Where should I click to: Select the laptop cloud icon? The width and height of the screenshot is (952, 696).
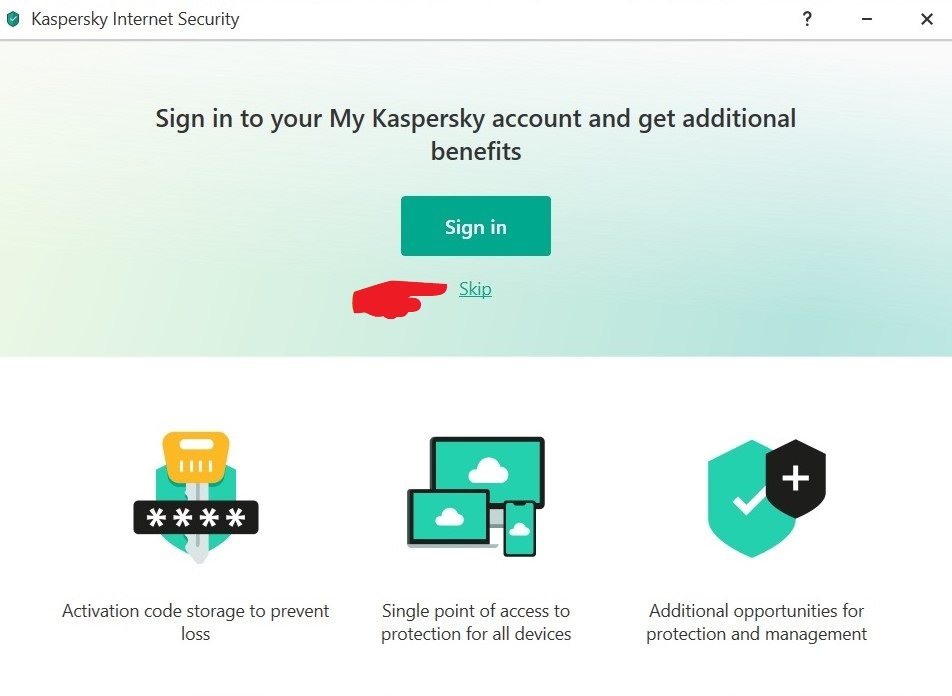pos(448,516)
